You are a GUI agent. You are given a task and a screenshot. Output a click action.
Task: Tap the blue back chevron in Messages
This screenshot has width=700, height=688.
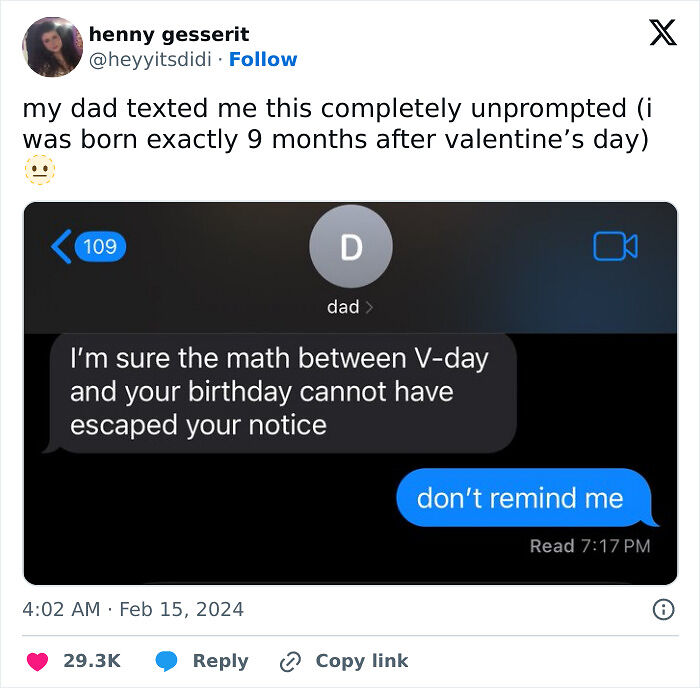[62, 246]
